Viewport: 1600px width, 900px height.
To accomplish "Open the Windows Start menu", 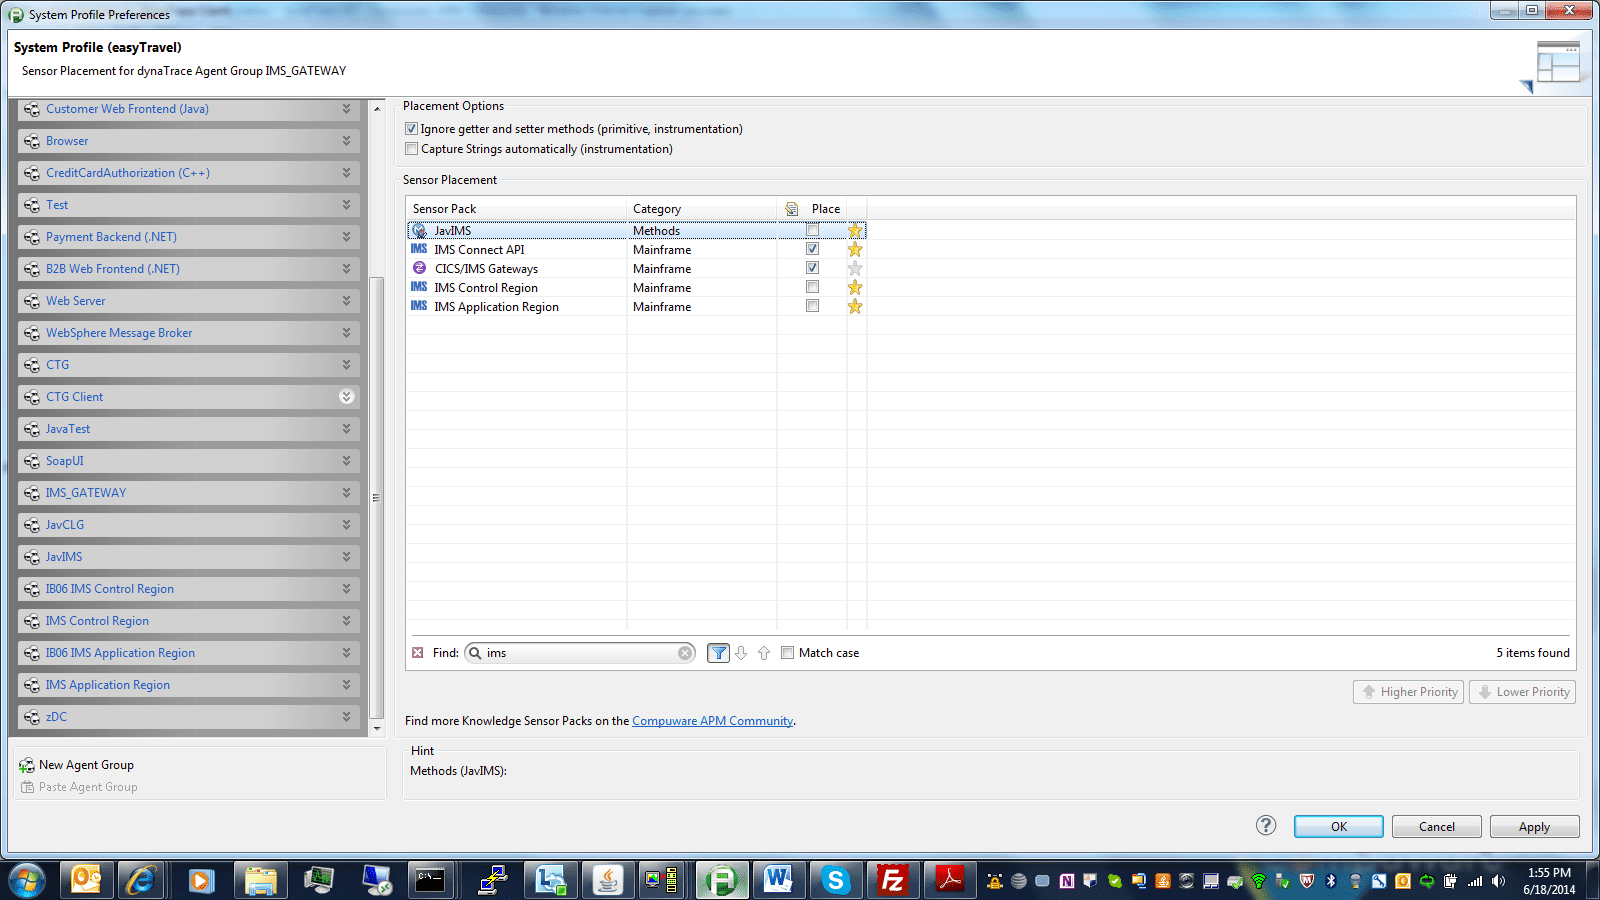I will pyautogui.click(x=27, y=880).
